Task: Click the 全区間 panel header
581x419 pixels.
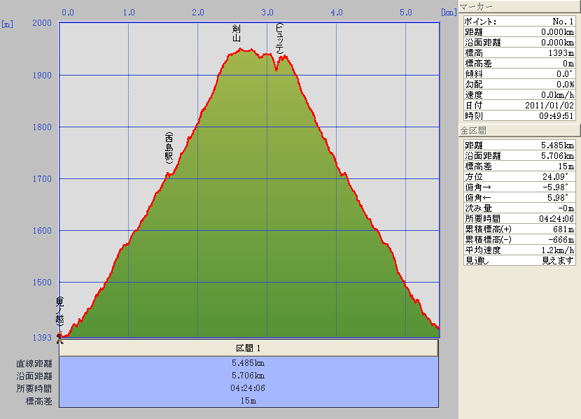Action: click(x=519, y=130)
